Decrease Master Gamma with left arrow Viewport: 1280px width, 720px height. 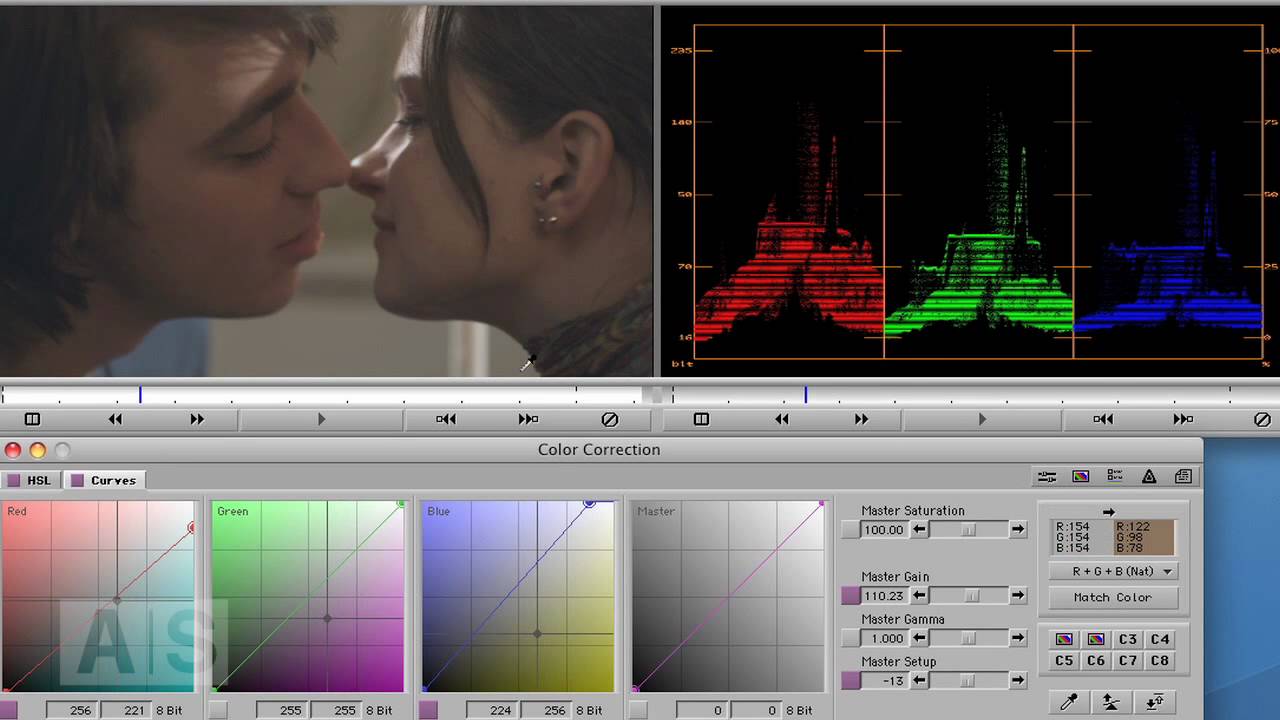click(919, 638)
